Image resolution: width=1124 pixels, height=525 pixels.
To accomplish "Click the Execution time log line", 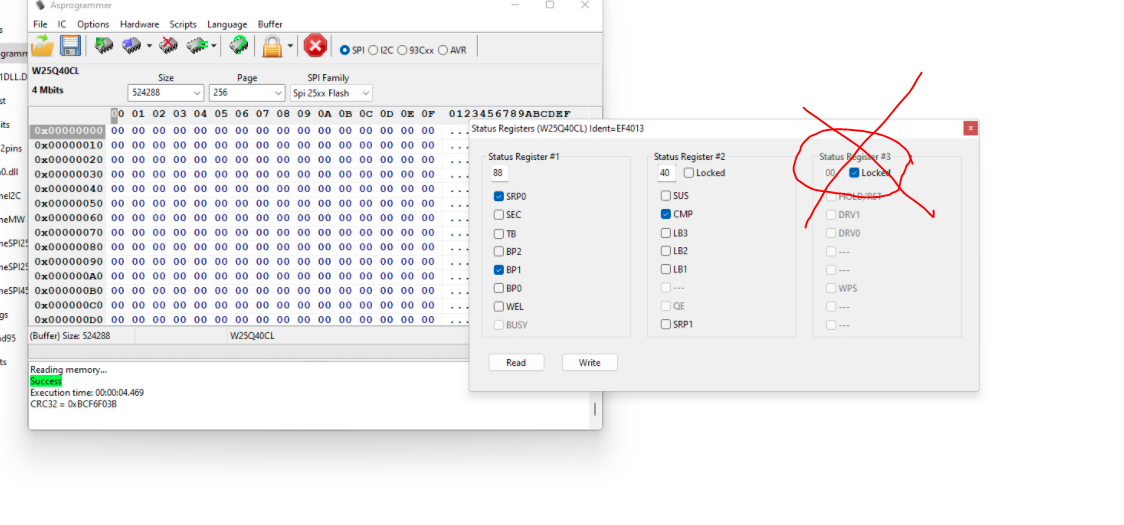I will pyautogui.click(x=87, y=393).
